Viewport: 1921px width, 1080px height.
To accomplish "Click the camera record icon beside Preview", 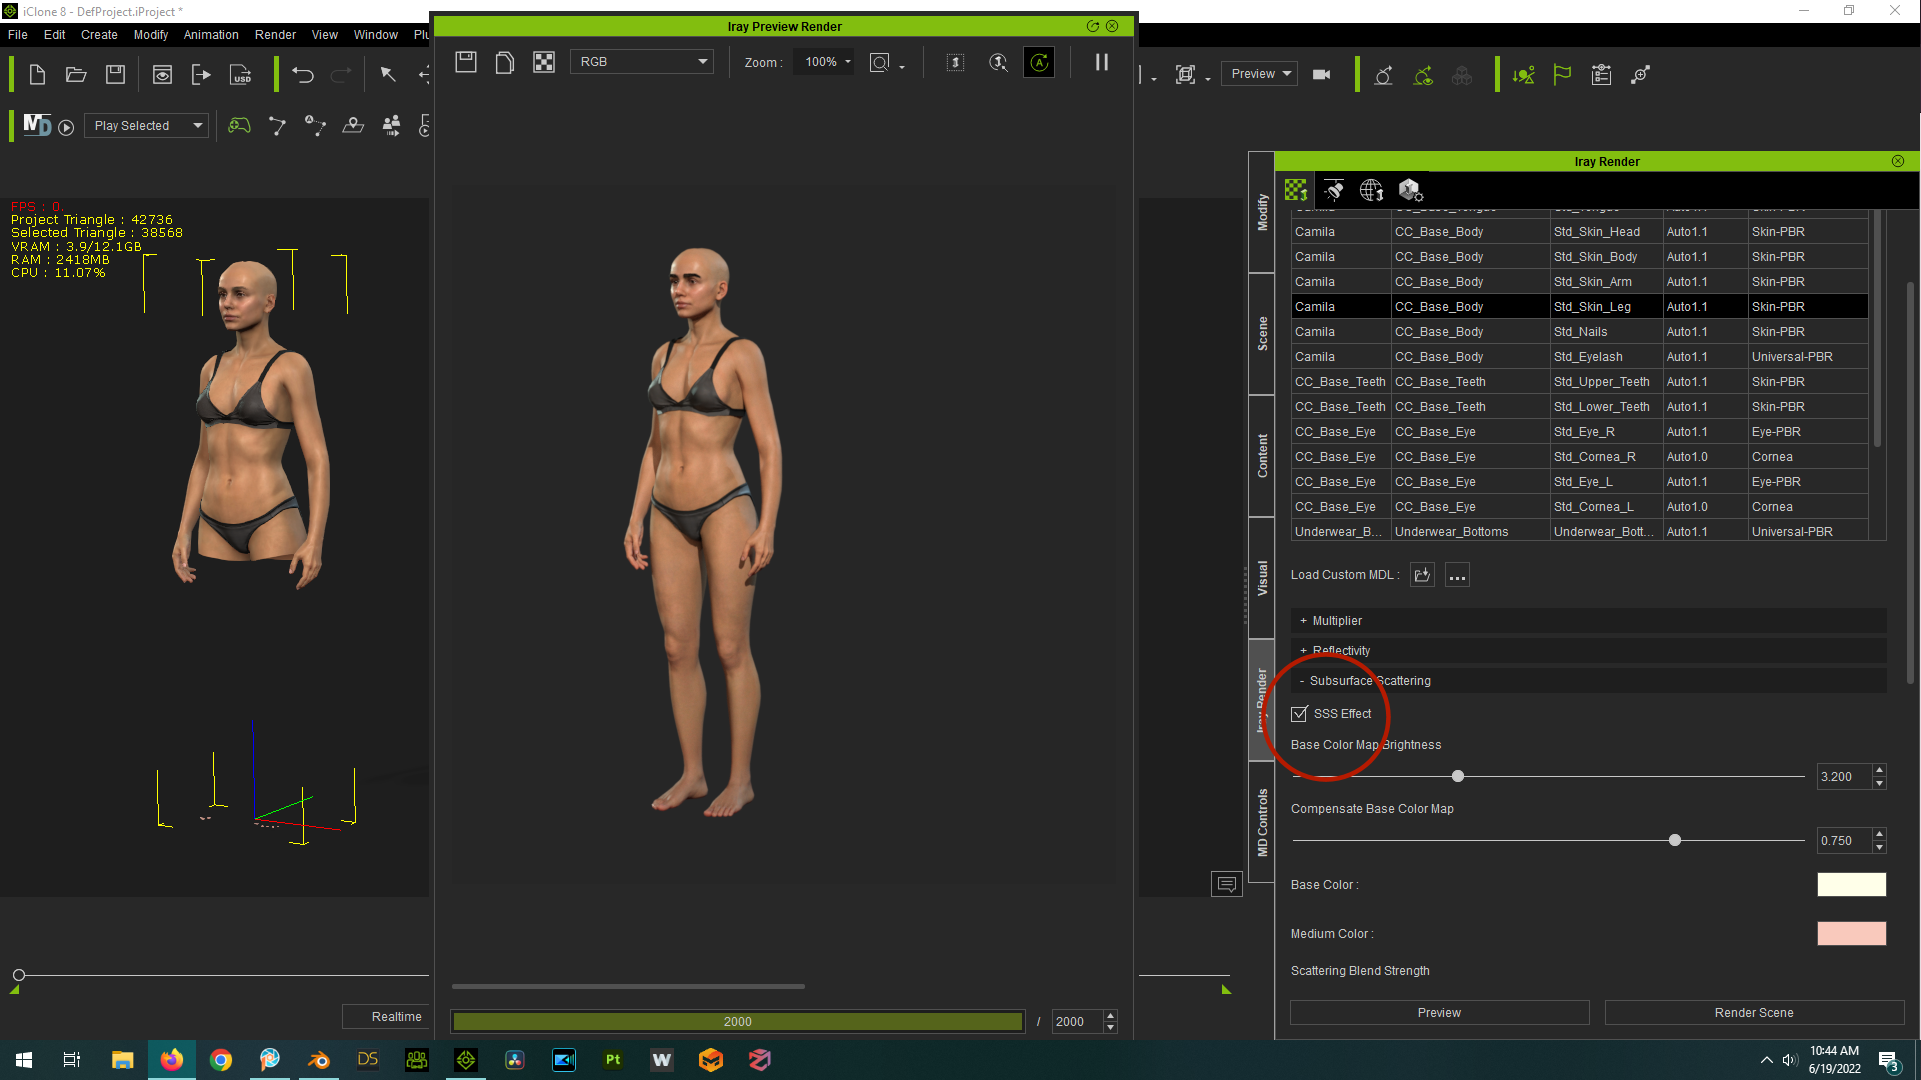I will [1321, 74].
